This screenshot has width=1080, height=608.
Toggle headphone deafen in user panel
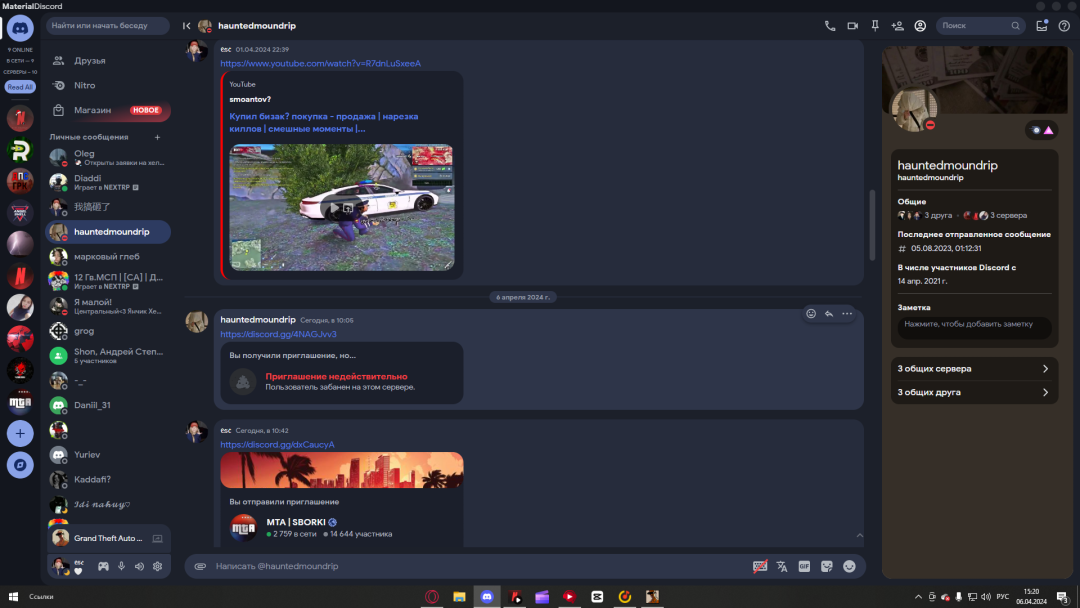click(x=139, y=566)
